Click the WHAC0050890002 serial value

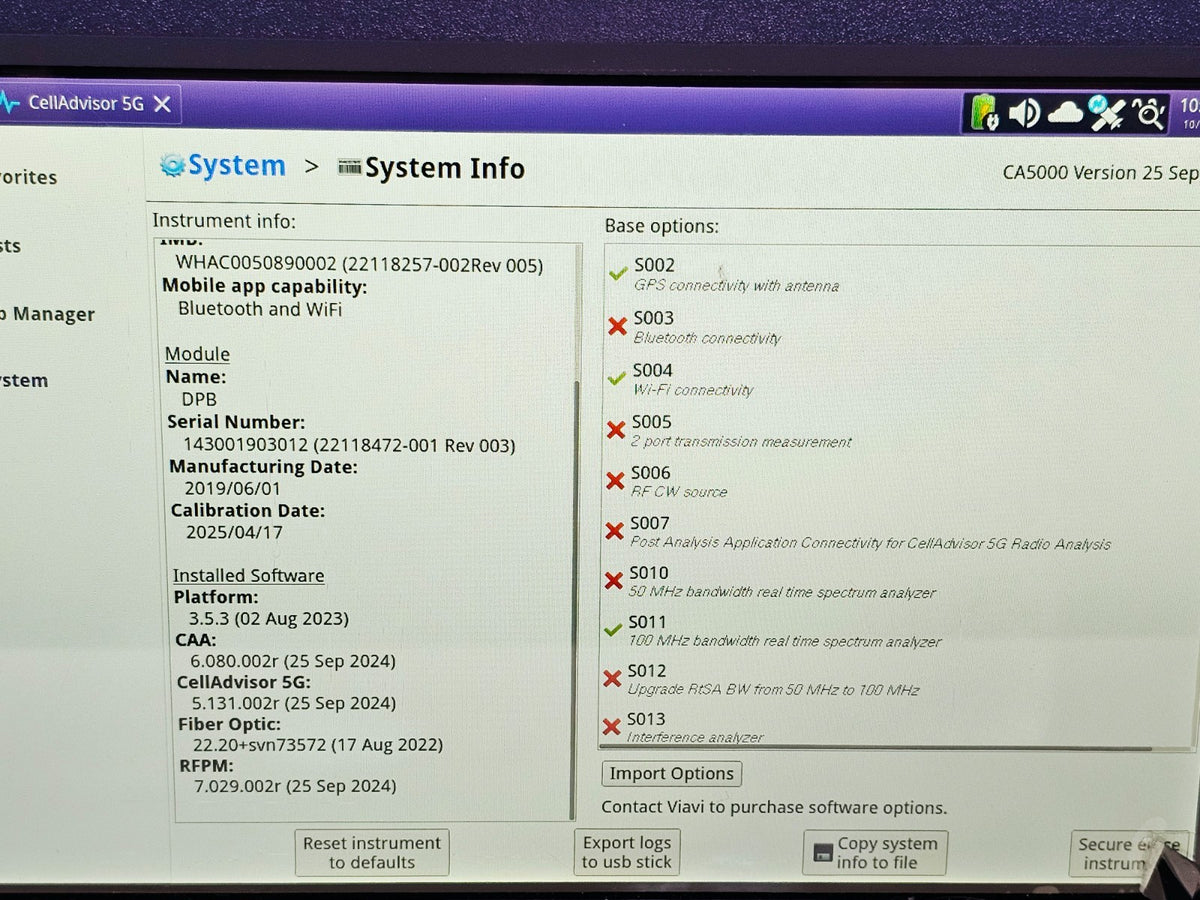coord(360,264)
